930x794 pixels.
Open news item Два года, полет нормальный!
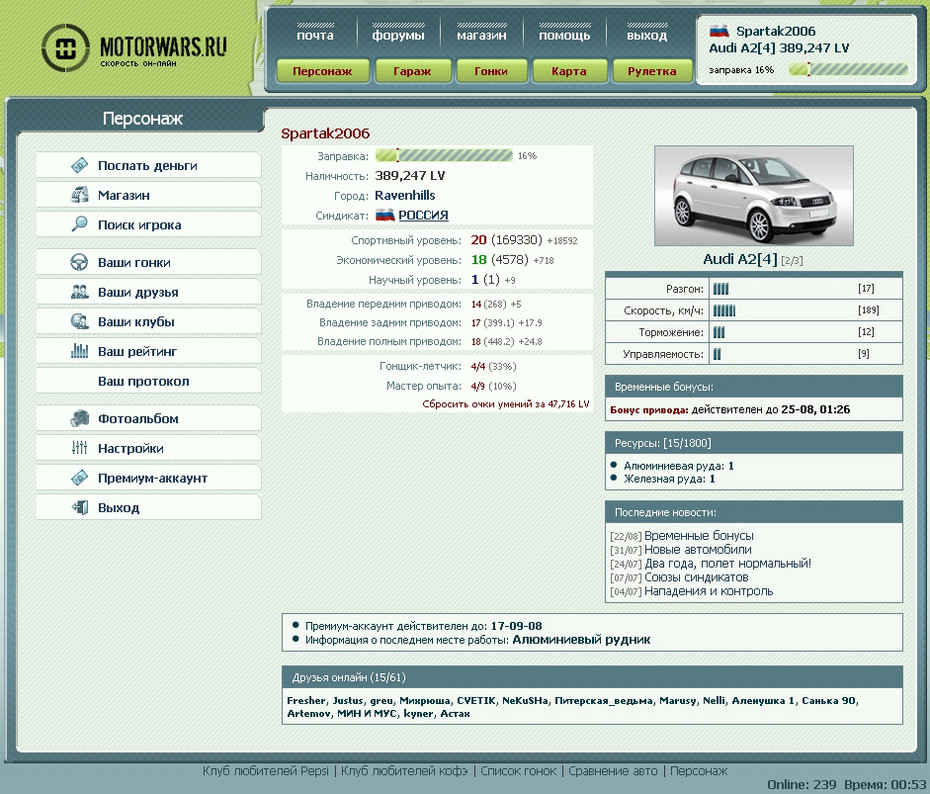pyautogui.click(x=728, y=563)
